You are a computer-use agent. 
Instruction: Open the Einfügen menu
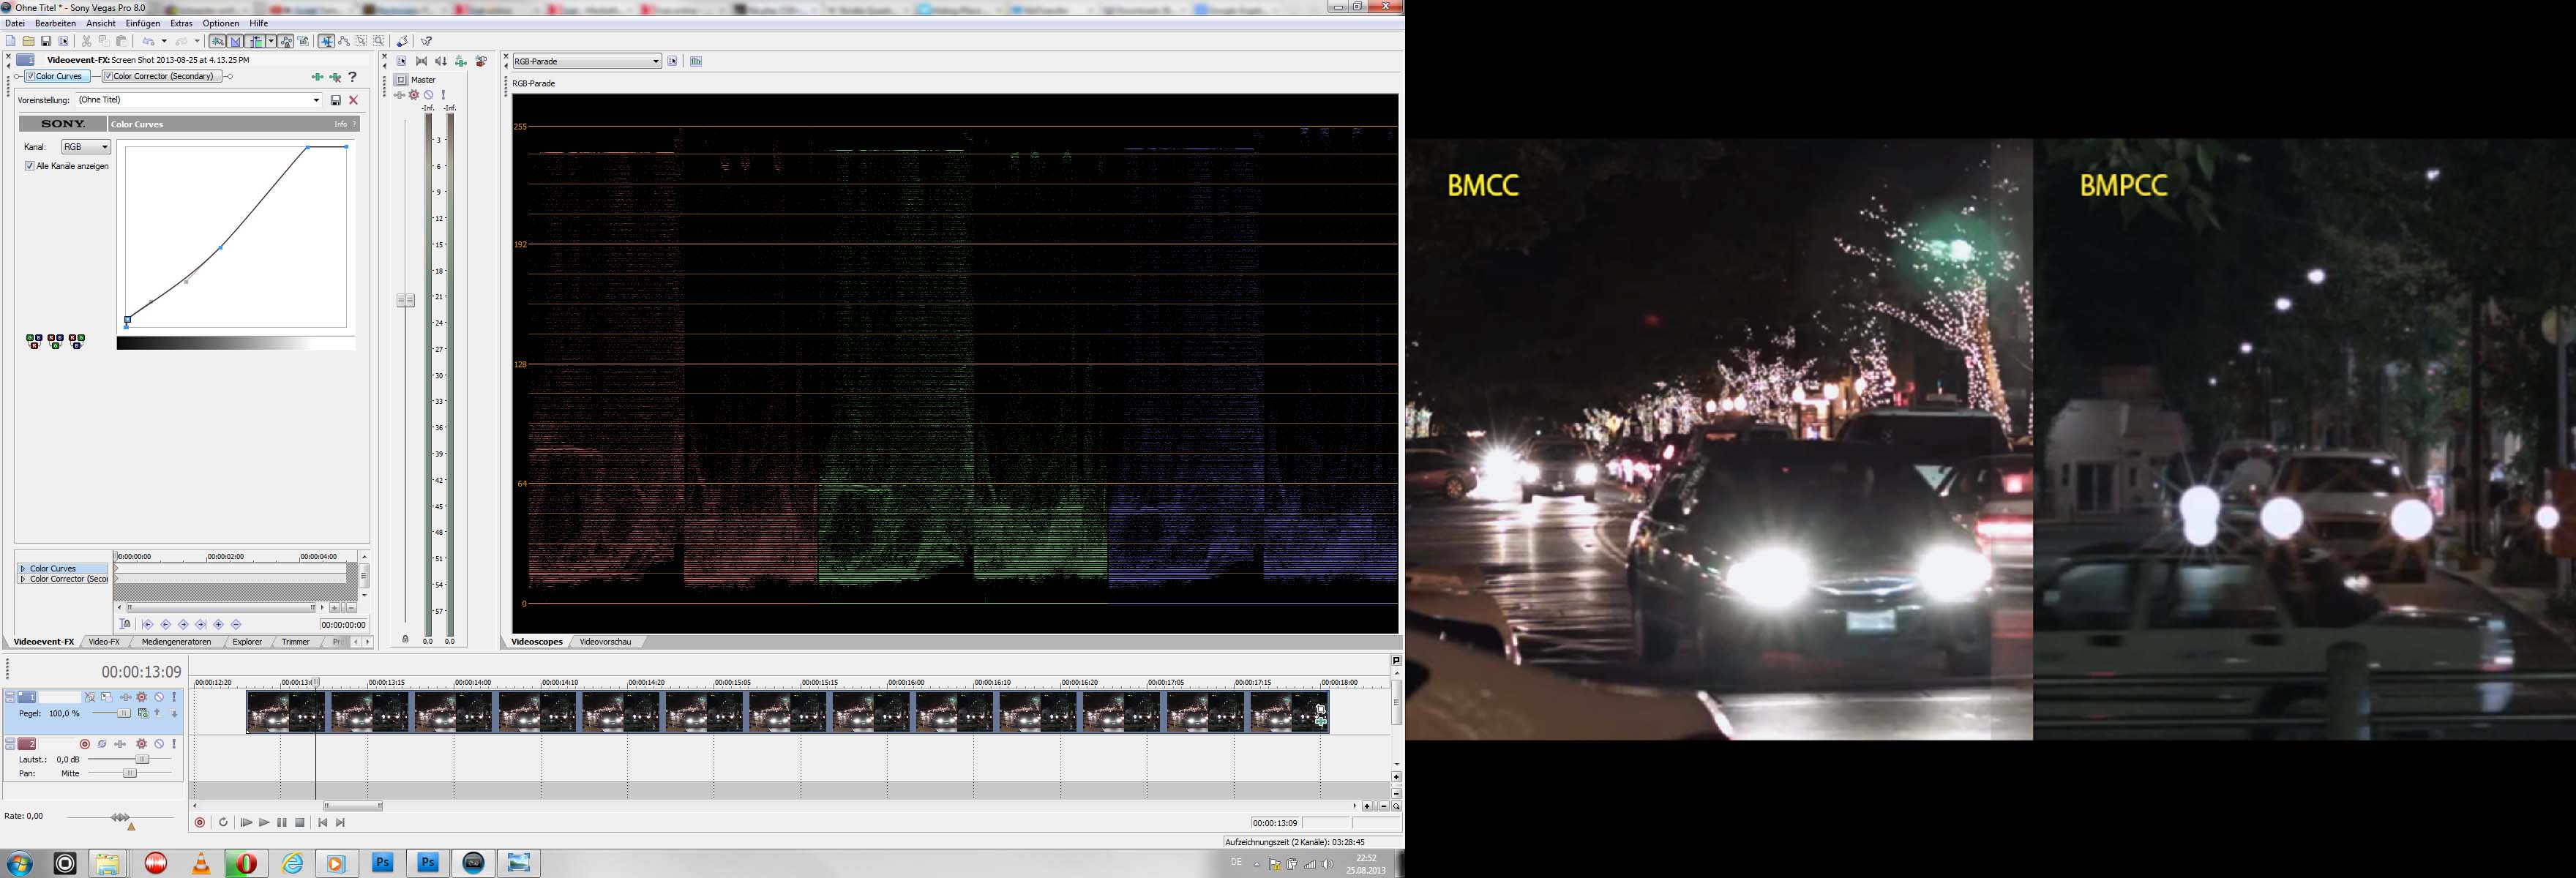pyautogui.click(x=143, y=23)
